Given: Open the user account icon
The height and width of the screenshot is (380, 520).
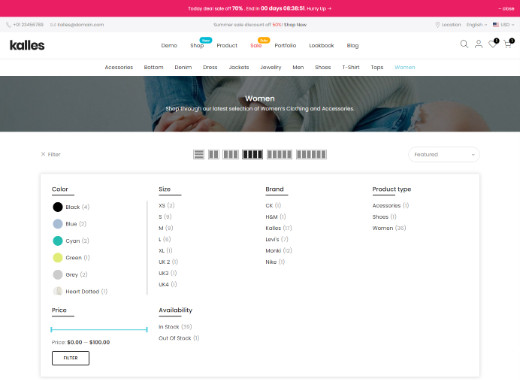Looking at the screenshot, I should coord(479,44).
